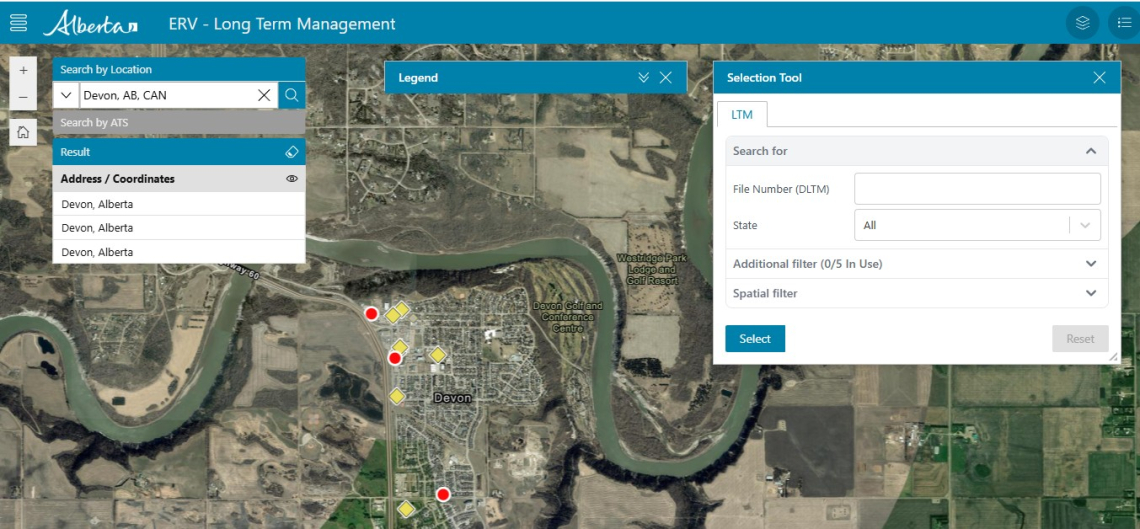Click the yellow diamond left of Devon label
The width and height of the screenshot is (1140, 529).
point(396,396)
